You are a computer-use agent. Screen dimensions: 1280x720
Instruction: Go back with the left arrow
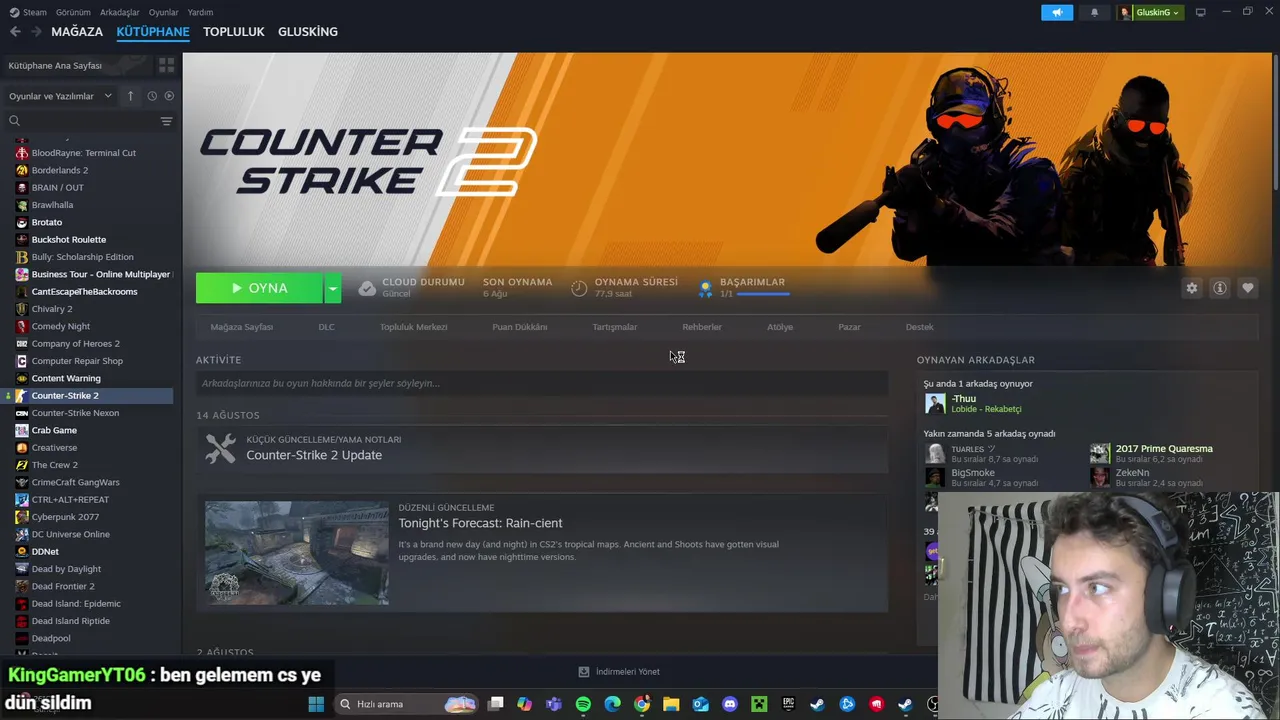(15, 32)
